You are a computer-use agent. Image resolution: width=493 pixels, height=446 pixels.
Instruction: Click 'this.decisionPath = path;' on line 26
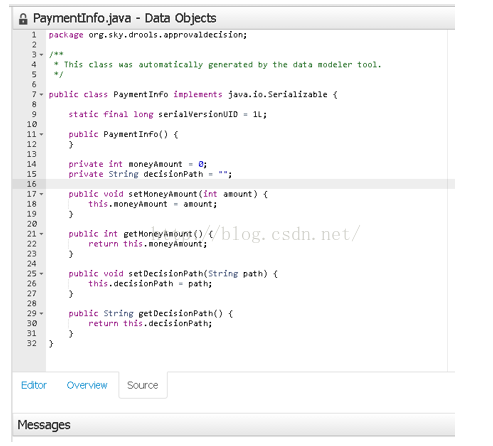point(150,284)
